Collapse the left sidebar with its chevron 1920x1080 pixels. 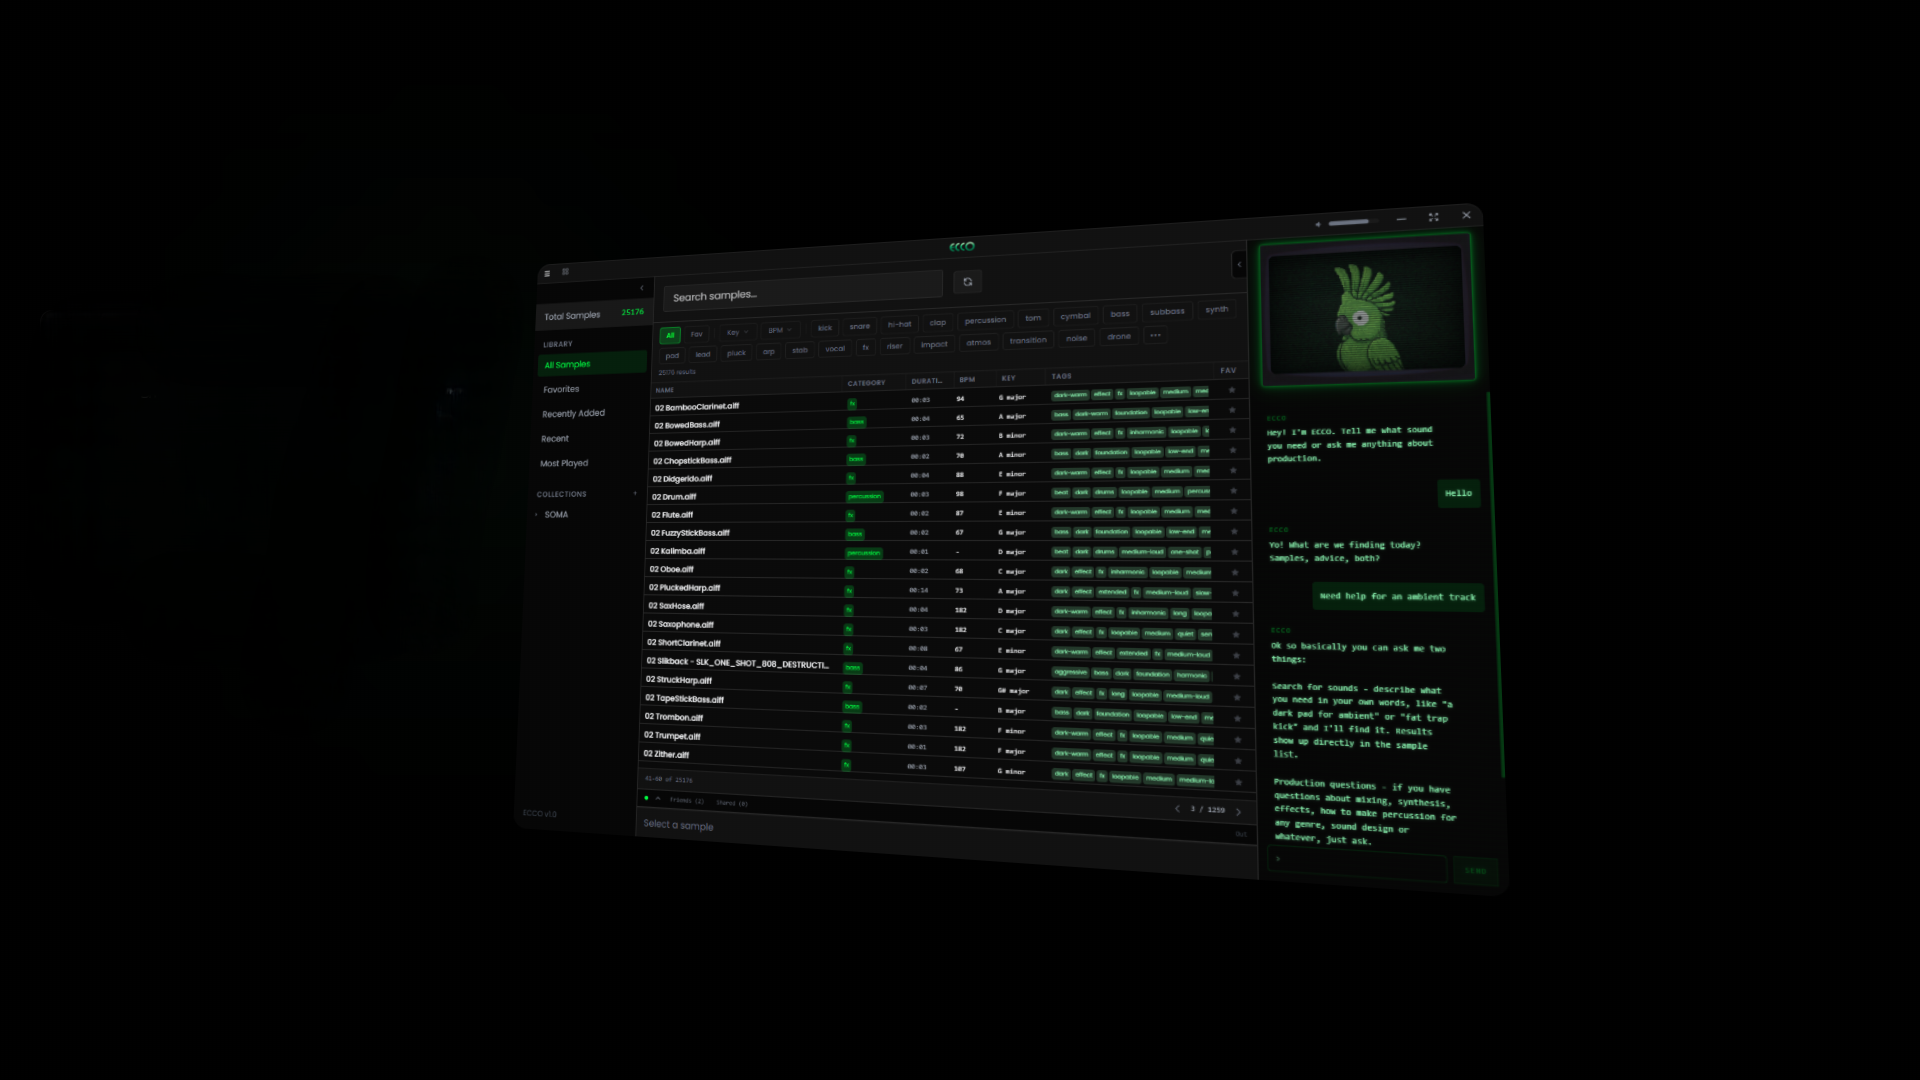tap(642, 288)
